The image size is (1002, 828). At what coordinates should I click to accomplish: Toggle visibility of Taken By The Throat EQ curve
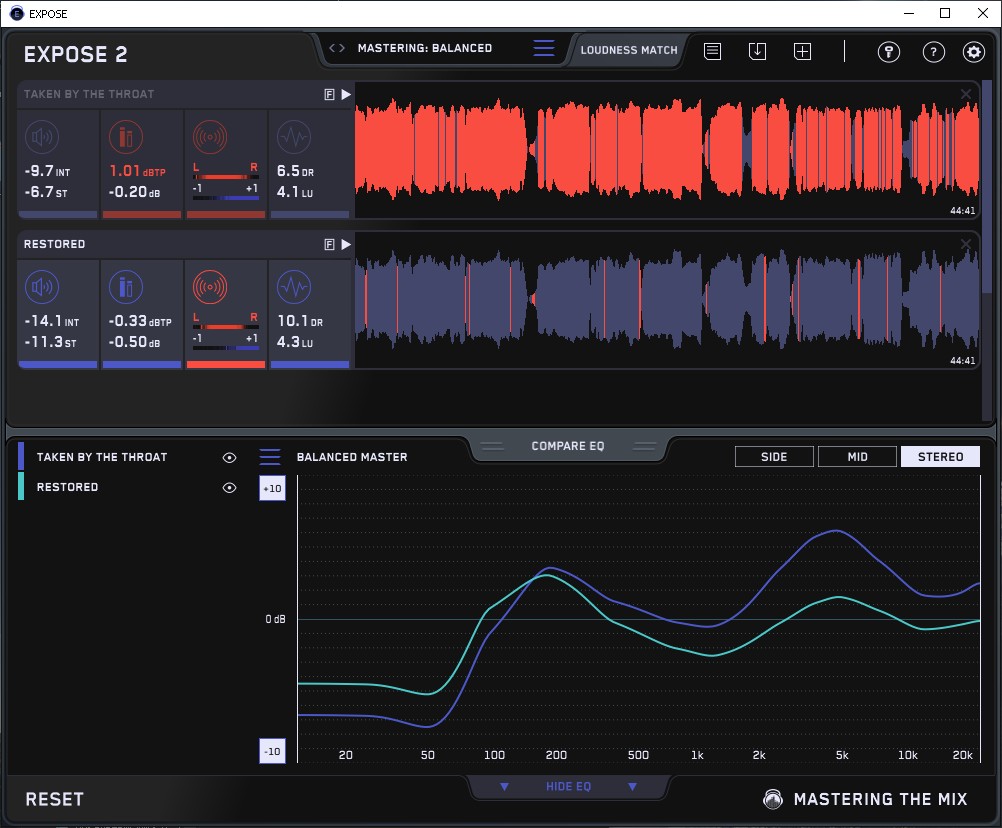230,457
